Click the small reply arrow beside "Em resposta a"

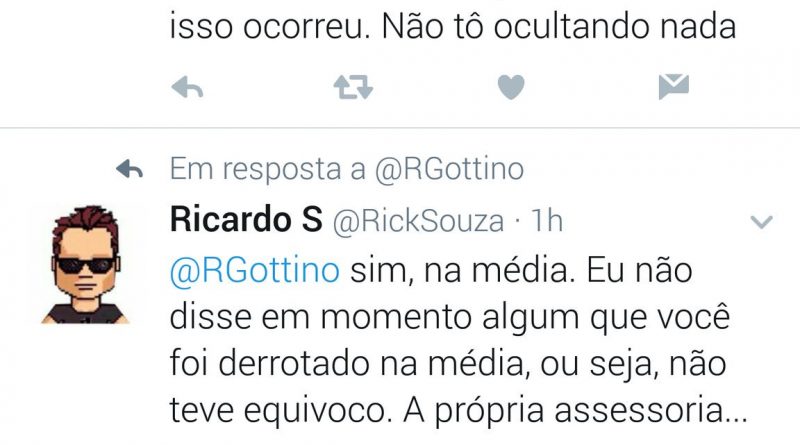click(130, 168)
